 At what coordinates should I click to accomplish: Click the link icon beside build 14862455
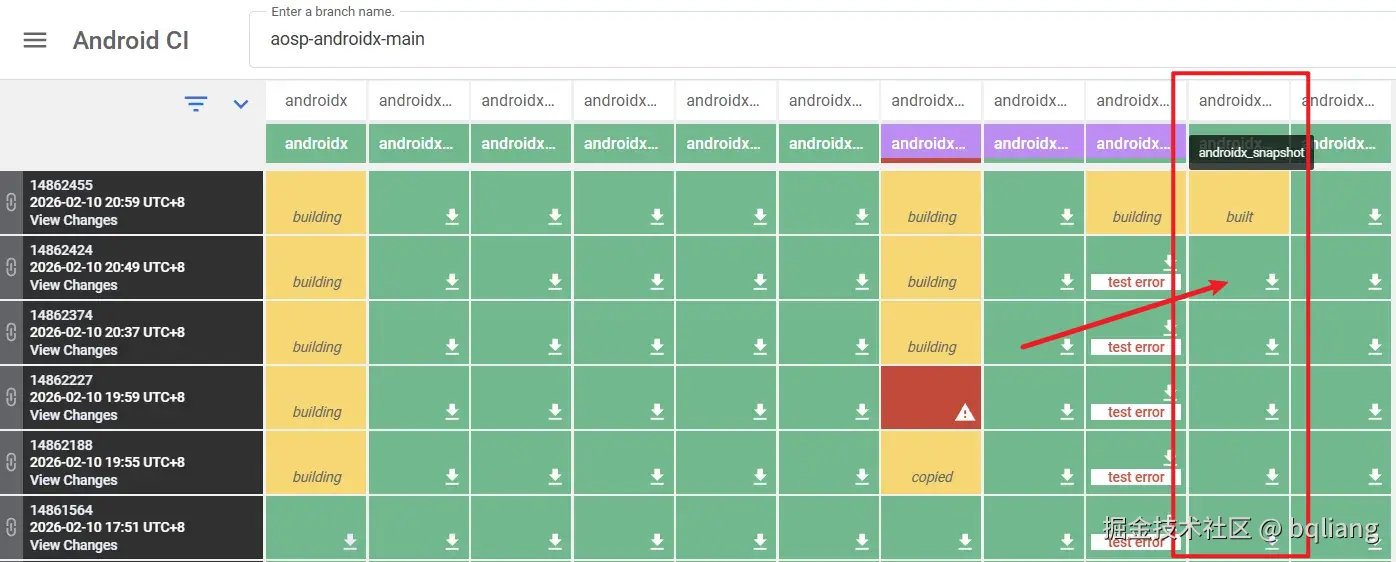pyautogui.click(x=11, y=202)
